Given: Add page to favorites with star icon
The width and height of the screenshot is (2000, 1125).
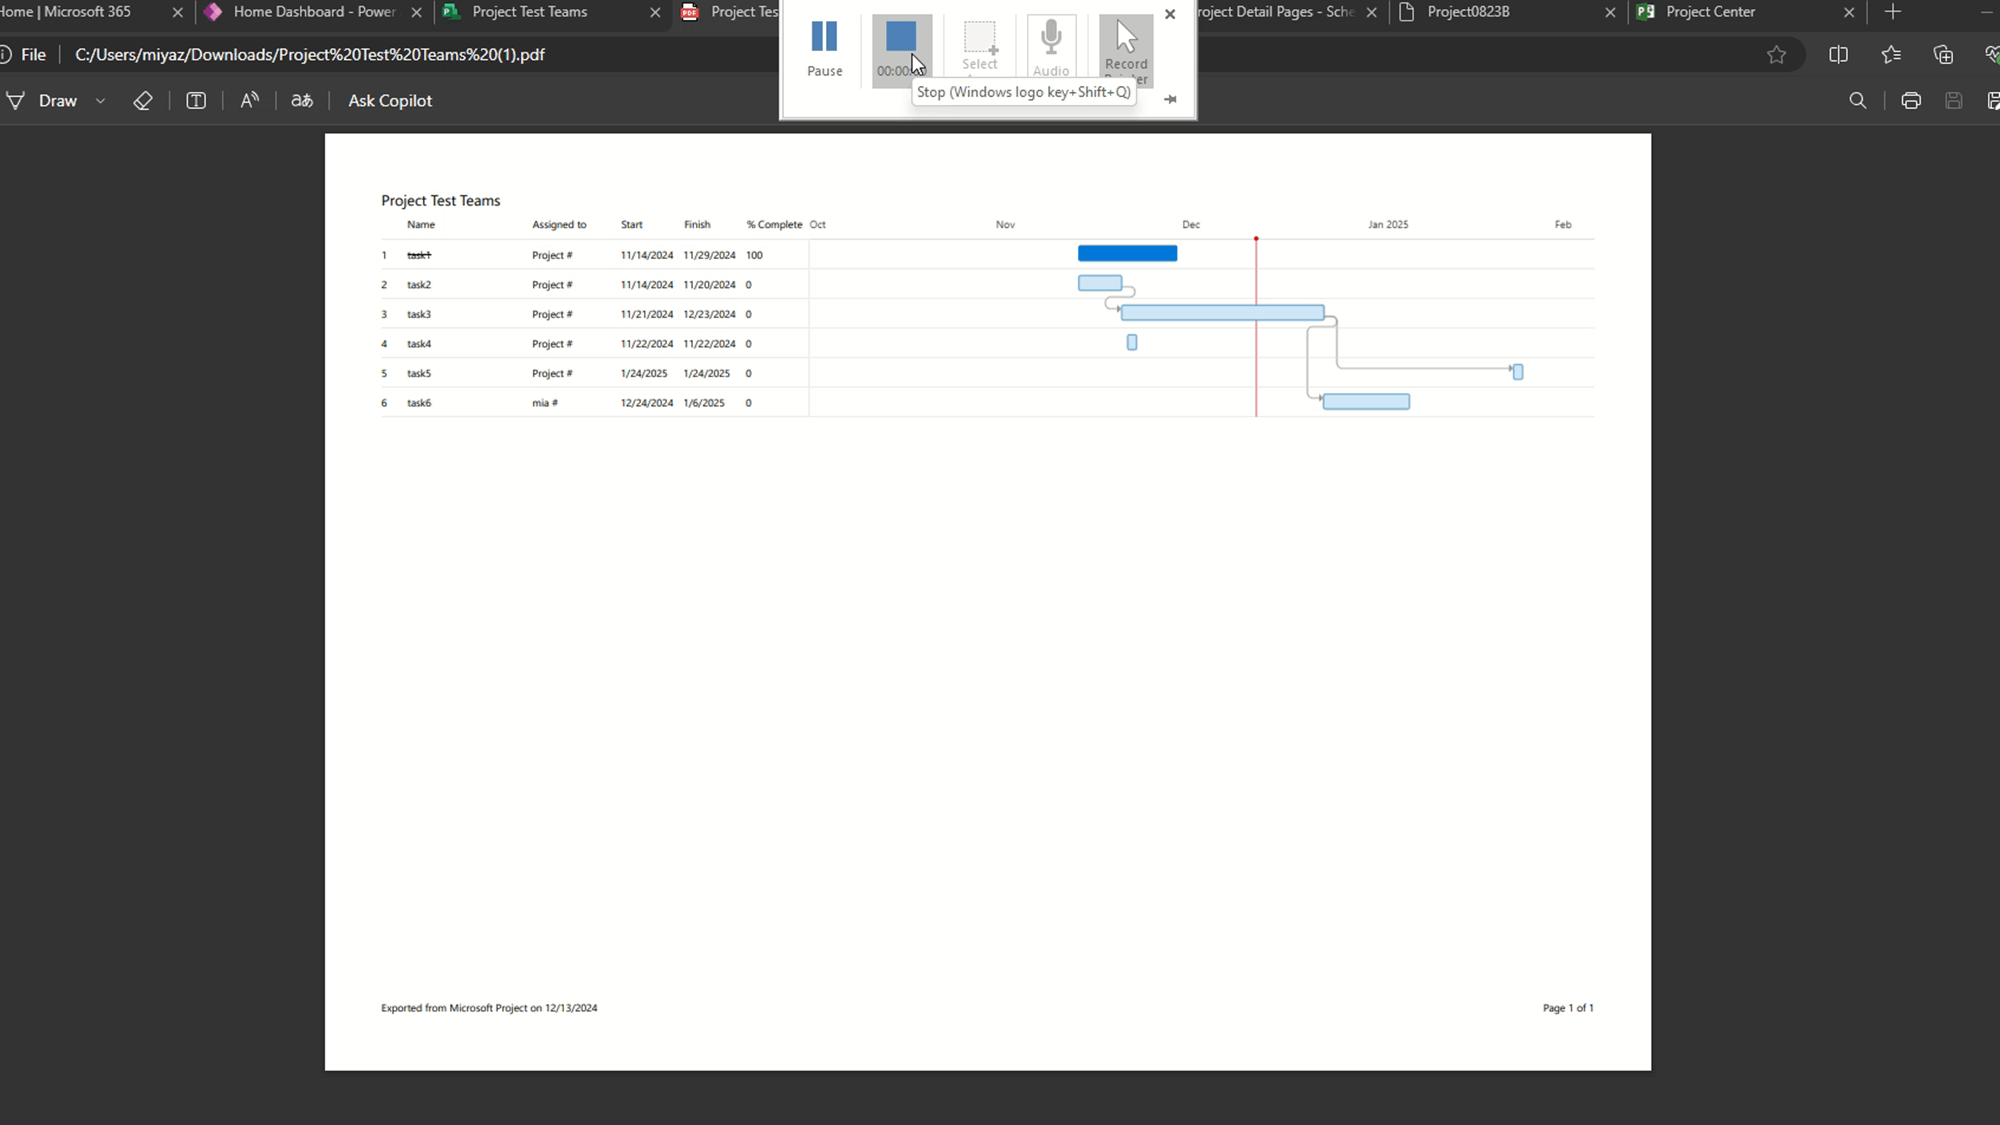Looking at the screenshot, I should point(1776,55).
